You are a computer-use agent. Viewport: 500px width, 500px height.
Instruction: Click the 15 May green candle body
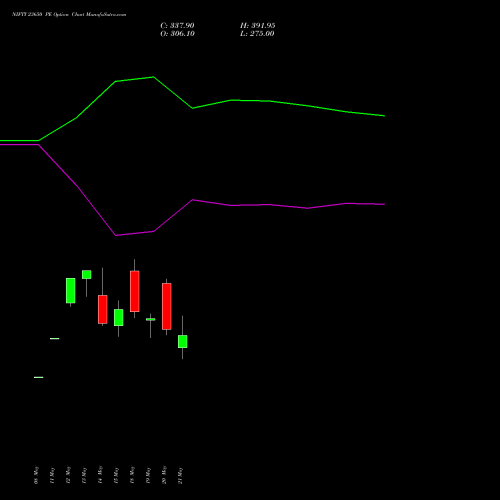click(119, 318)
